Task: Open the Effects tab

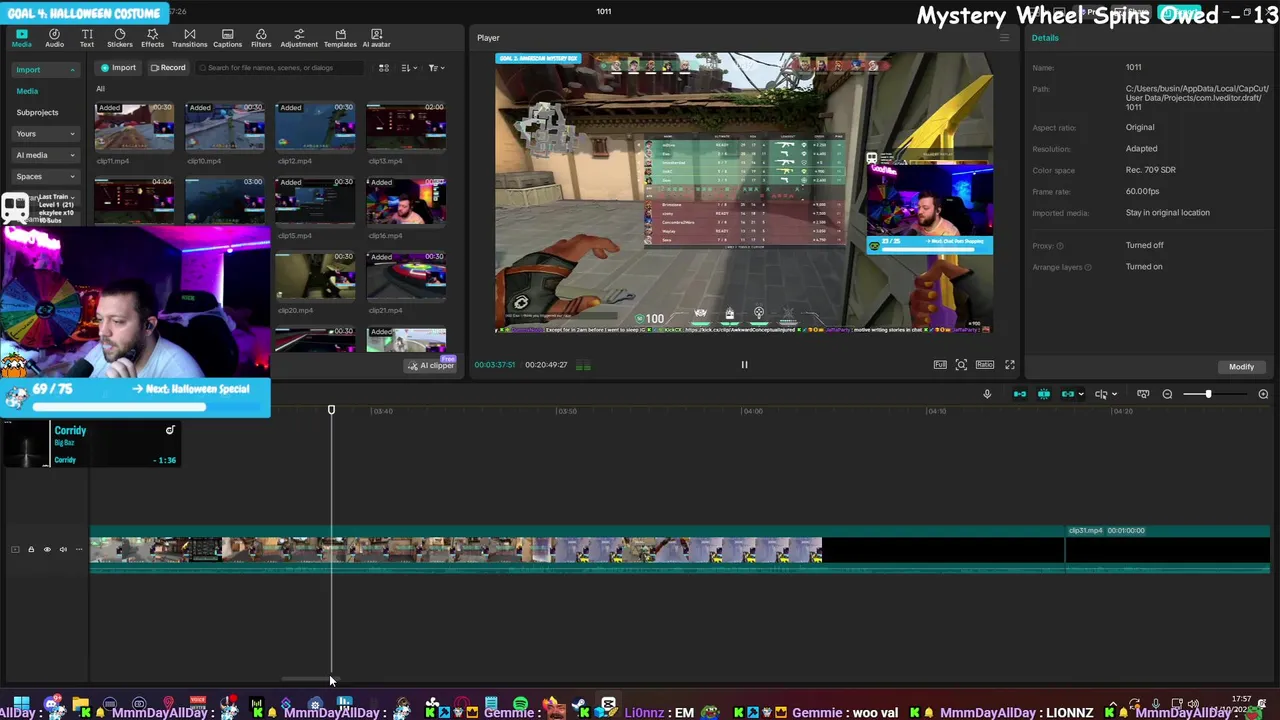Action: pos(152,38)
